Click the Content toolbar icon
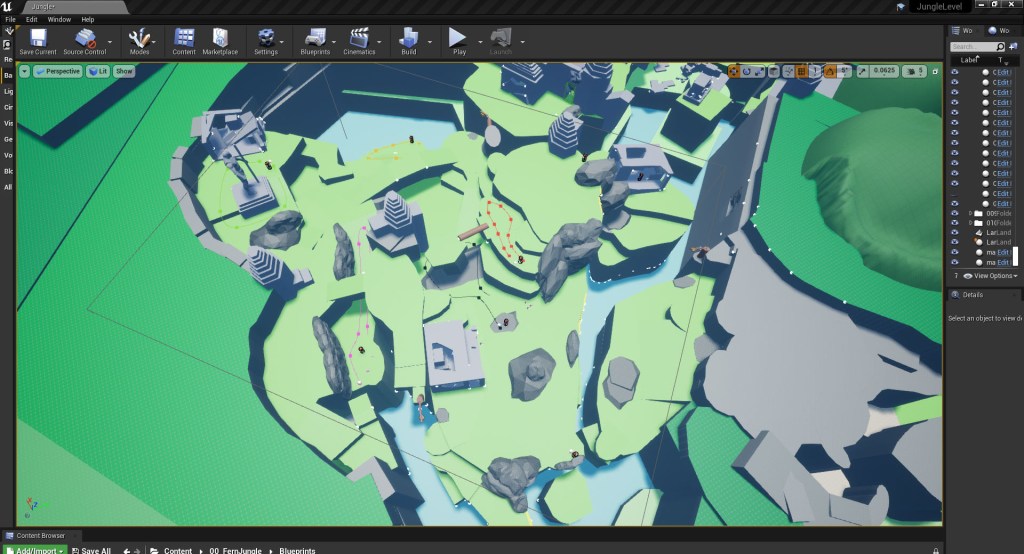 point(184,41)
